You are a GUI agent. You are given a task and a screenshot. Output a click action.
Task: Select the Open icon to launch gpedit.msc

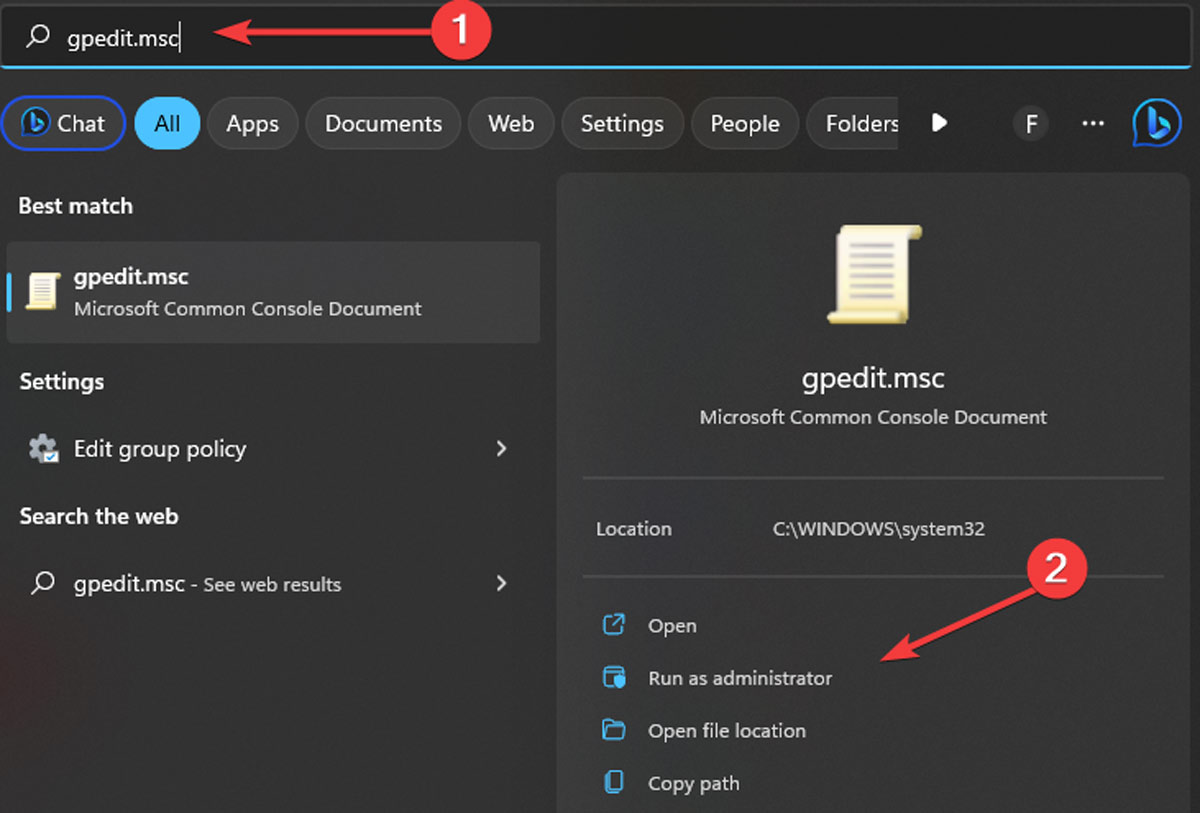613,624
